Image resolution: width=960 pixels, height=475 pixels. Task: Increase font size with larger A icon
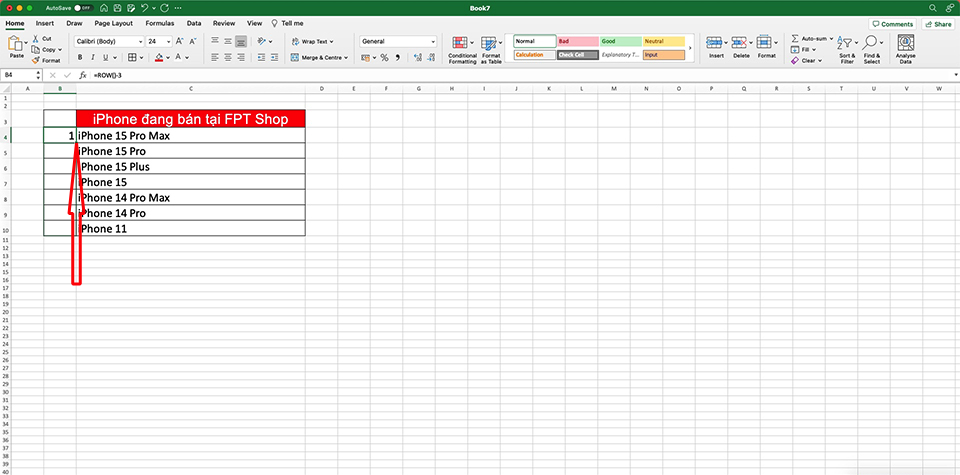179,42
